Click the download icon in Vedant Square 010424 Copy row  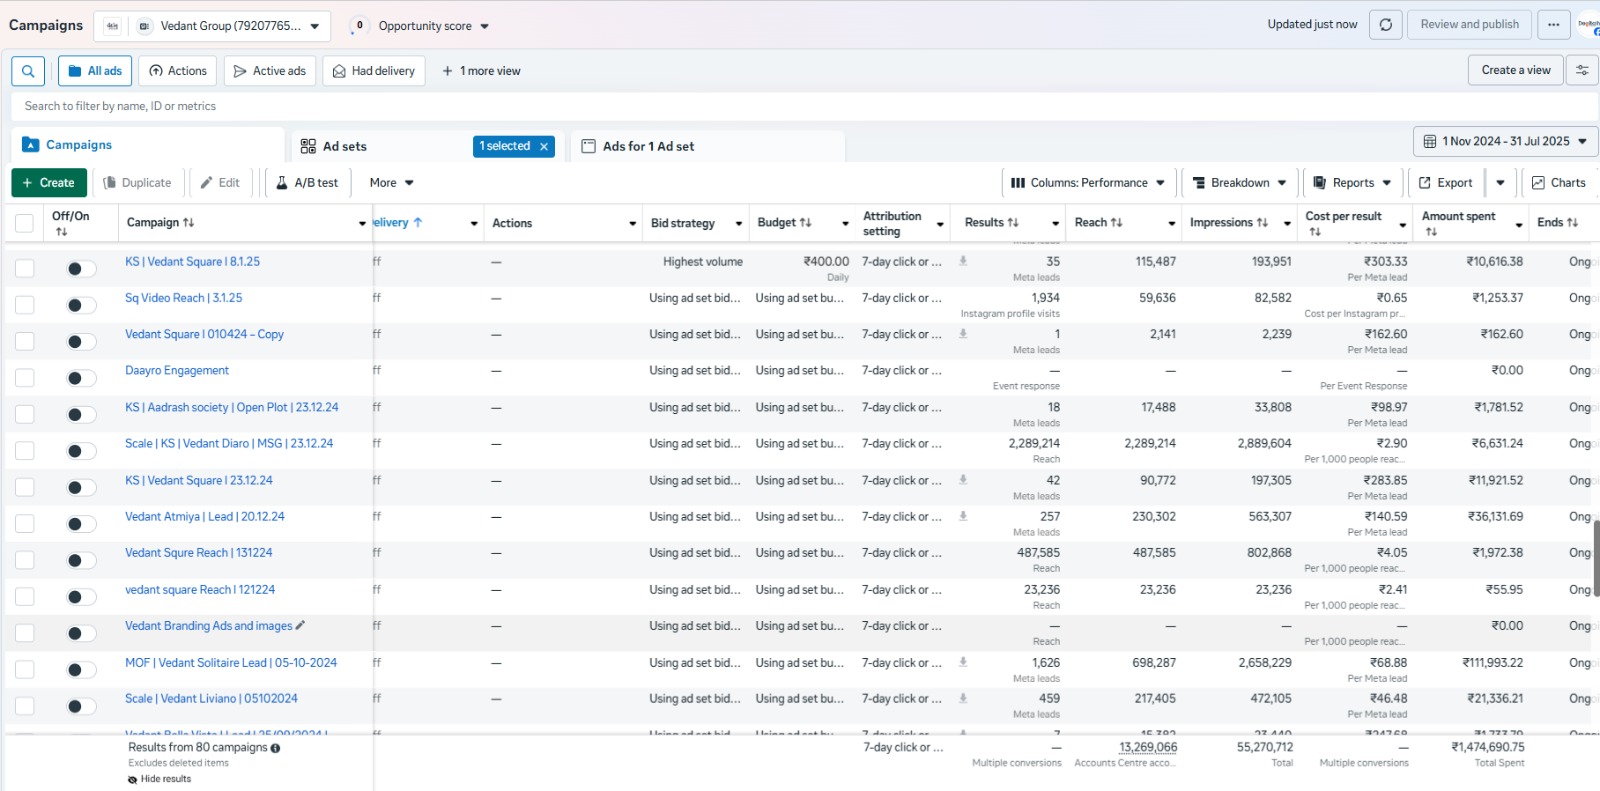click(963, 334)
